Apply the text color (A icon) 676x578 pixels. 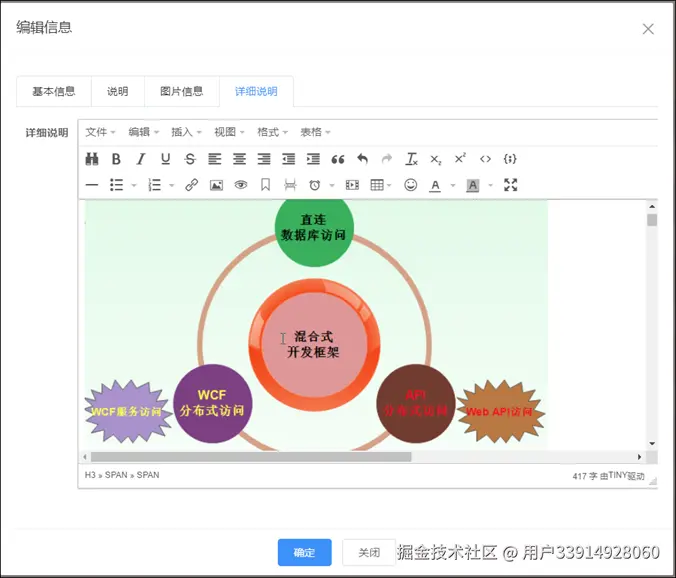(435, 185)
